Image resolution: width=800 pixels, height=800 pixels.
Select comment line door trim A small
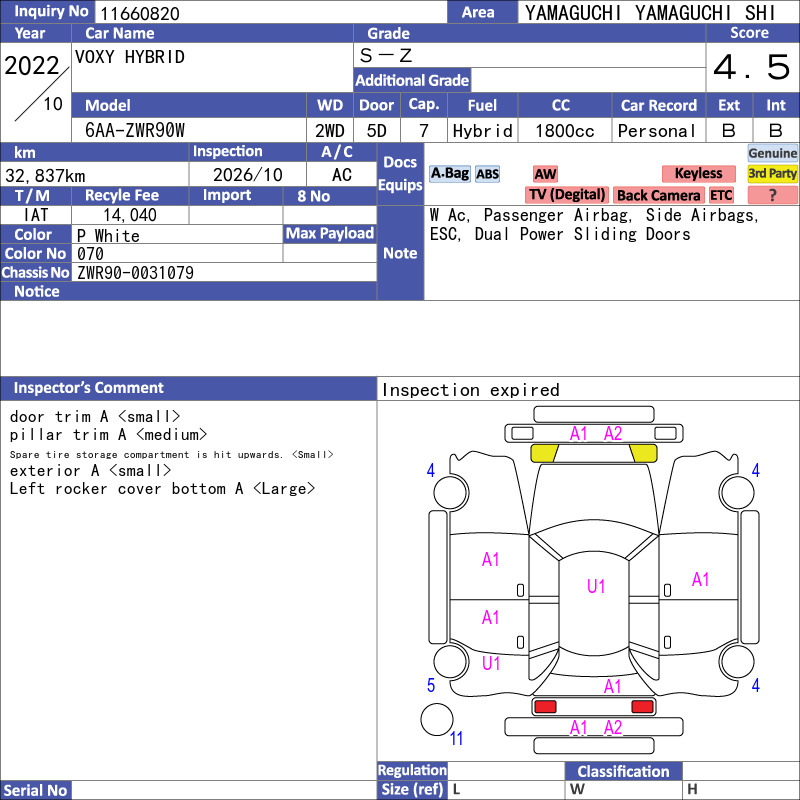95,417
